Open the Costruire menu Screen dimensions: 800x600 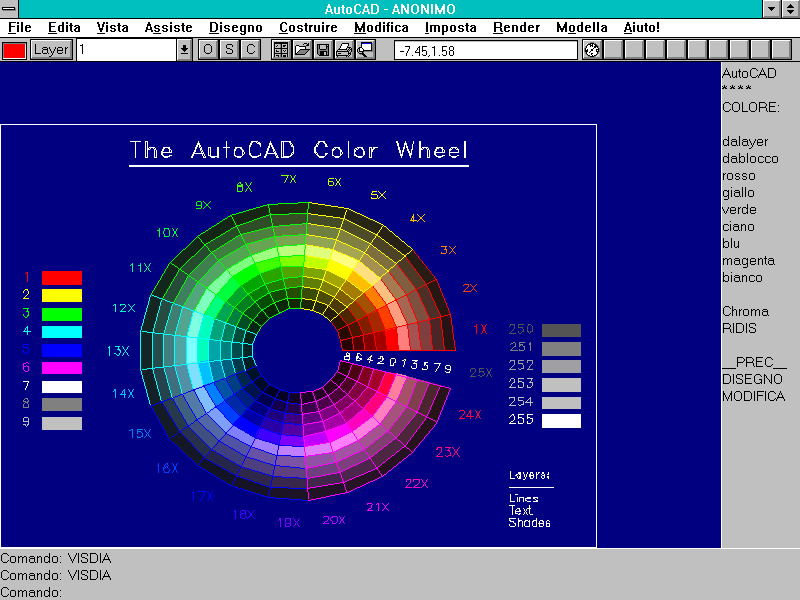click(308, 28)
